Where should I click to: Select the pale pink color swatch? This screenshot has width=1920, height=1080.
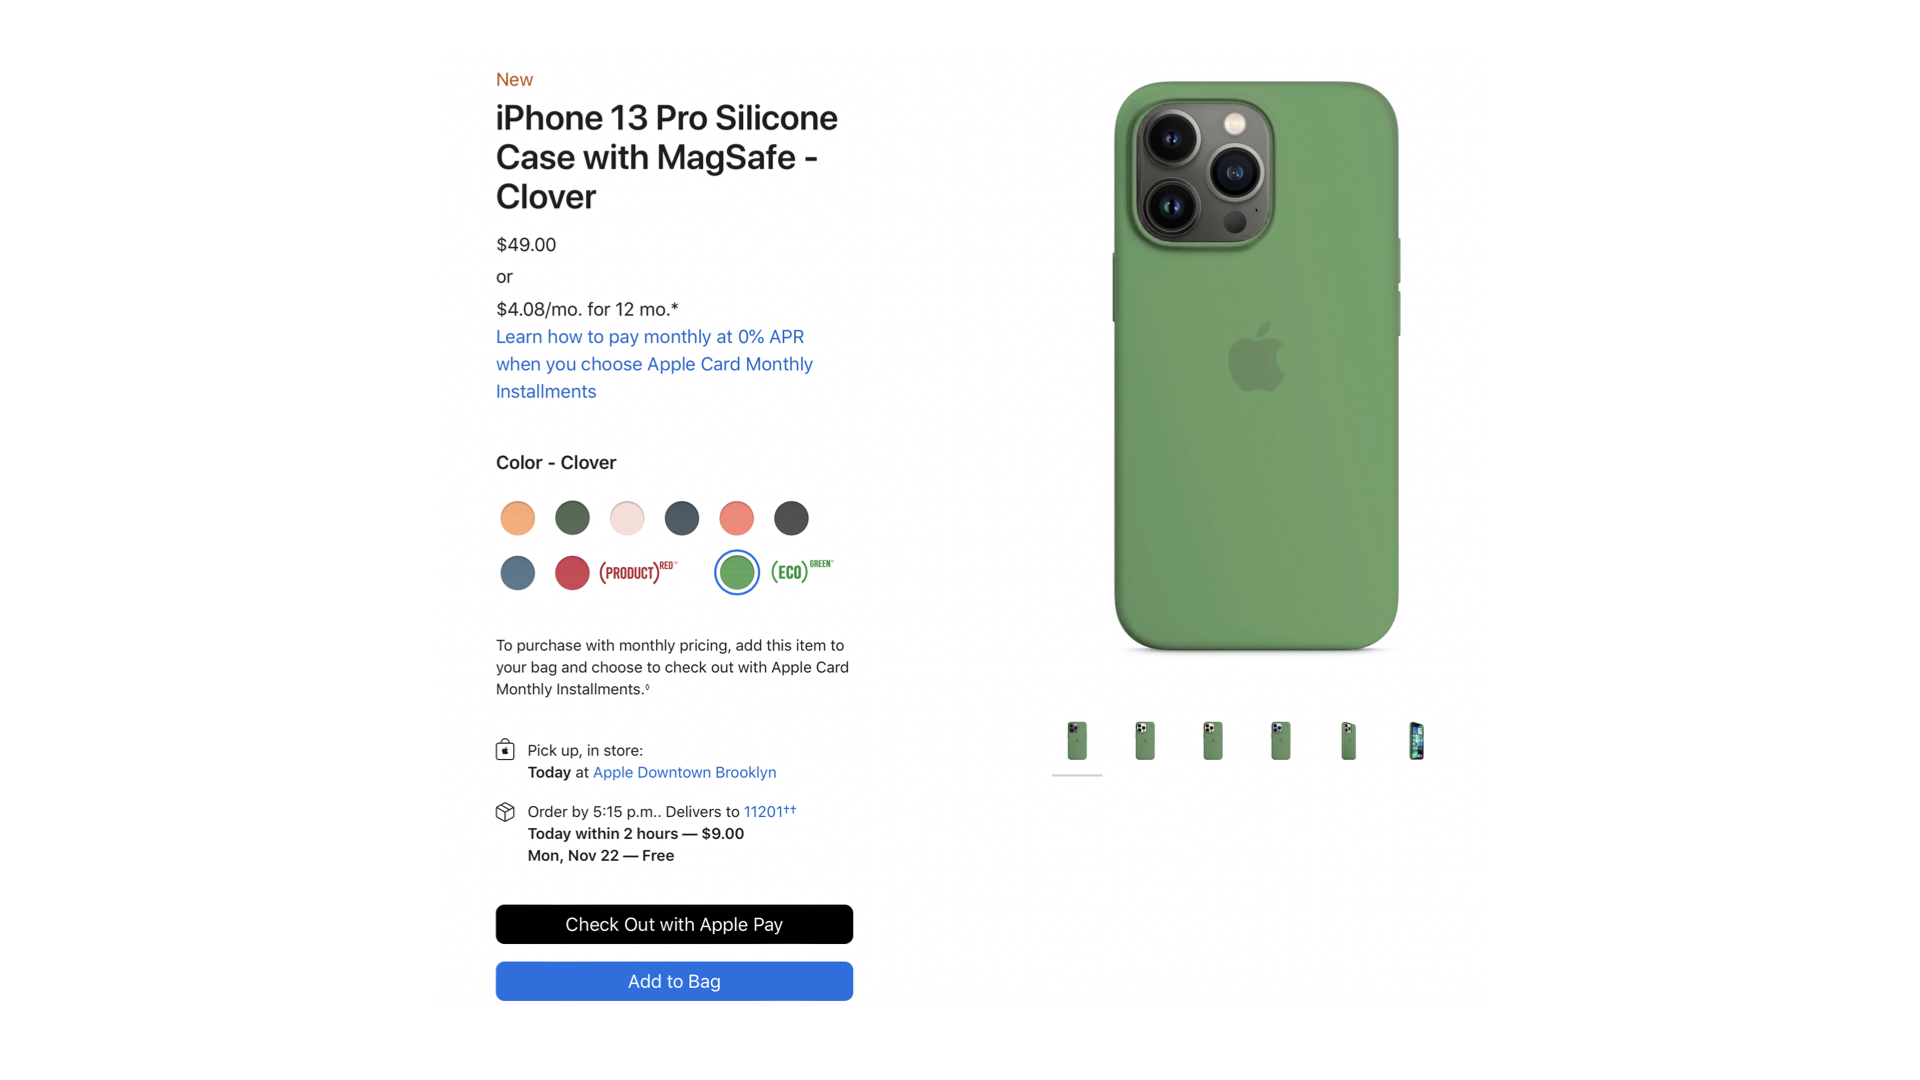pos(627,518)
